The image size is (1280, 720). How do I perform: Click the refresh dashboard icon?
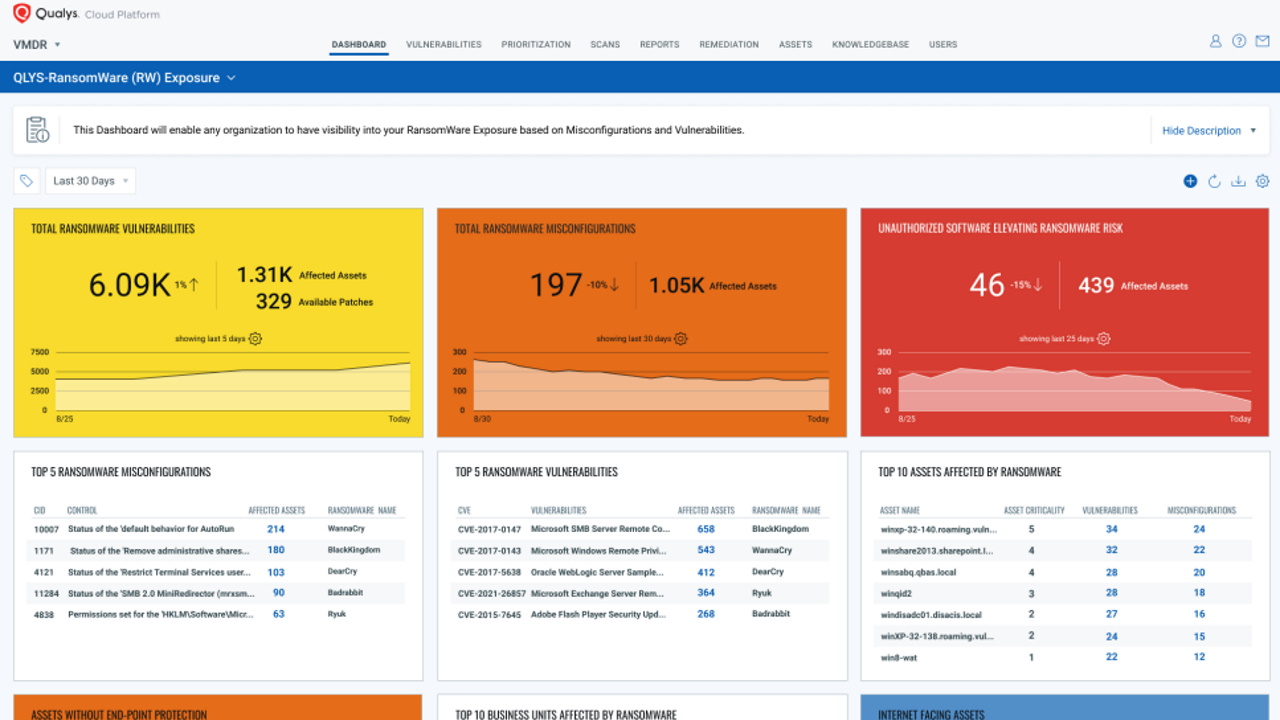pyautogui.click(x=1214, y=181)
